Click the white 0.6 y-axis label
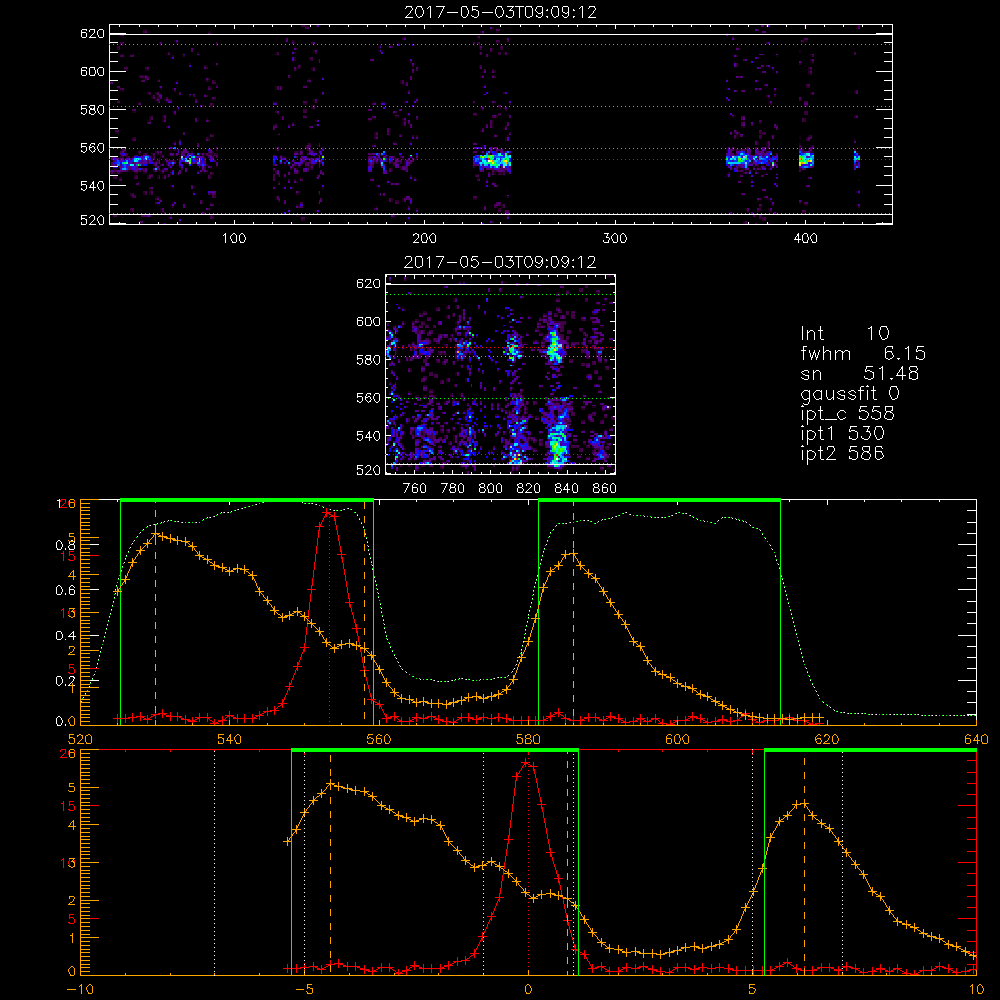The height and width of the screenshot is (1000, 1000). coord(66,591)
